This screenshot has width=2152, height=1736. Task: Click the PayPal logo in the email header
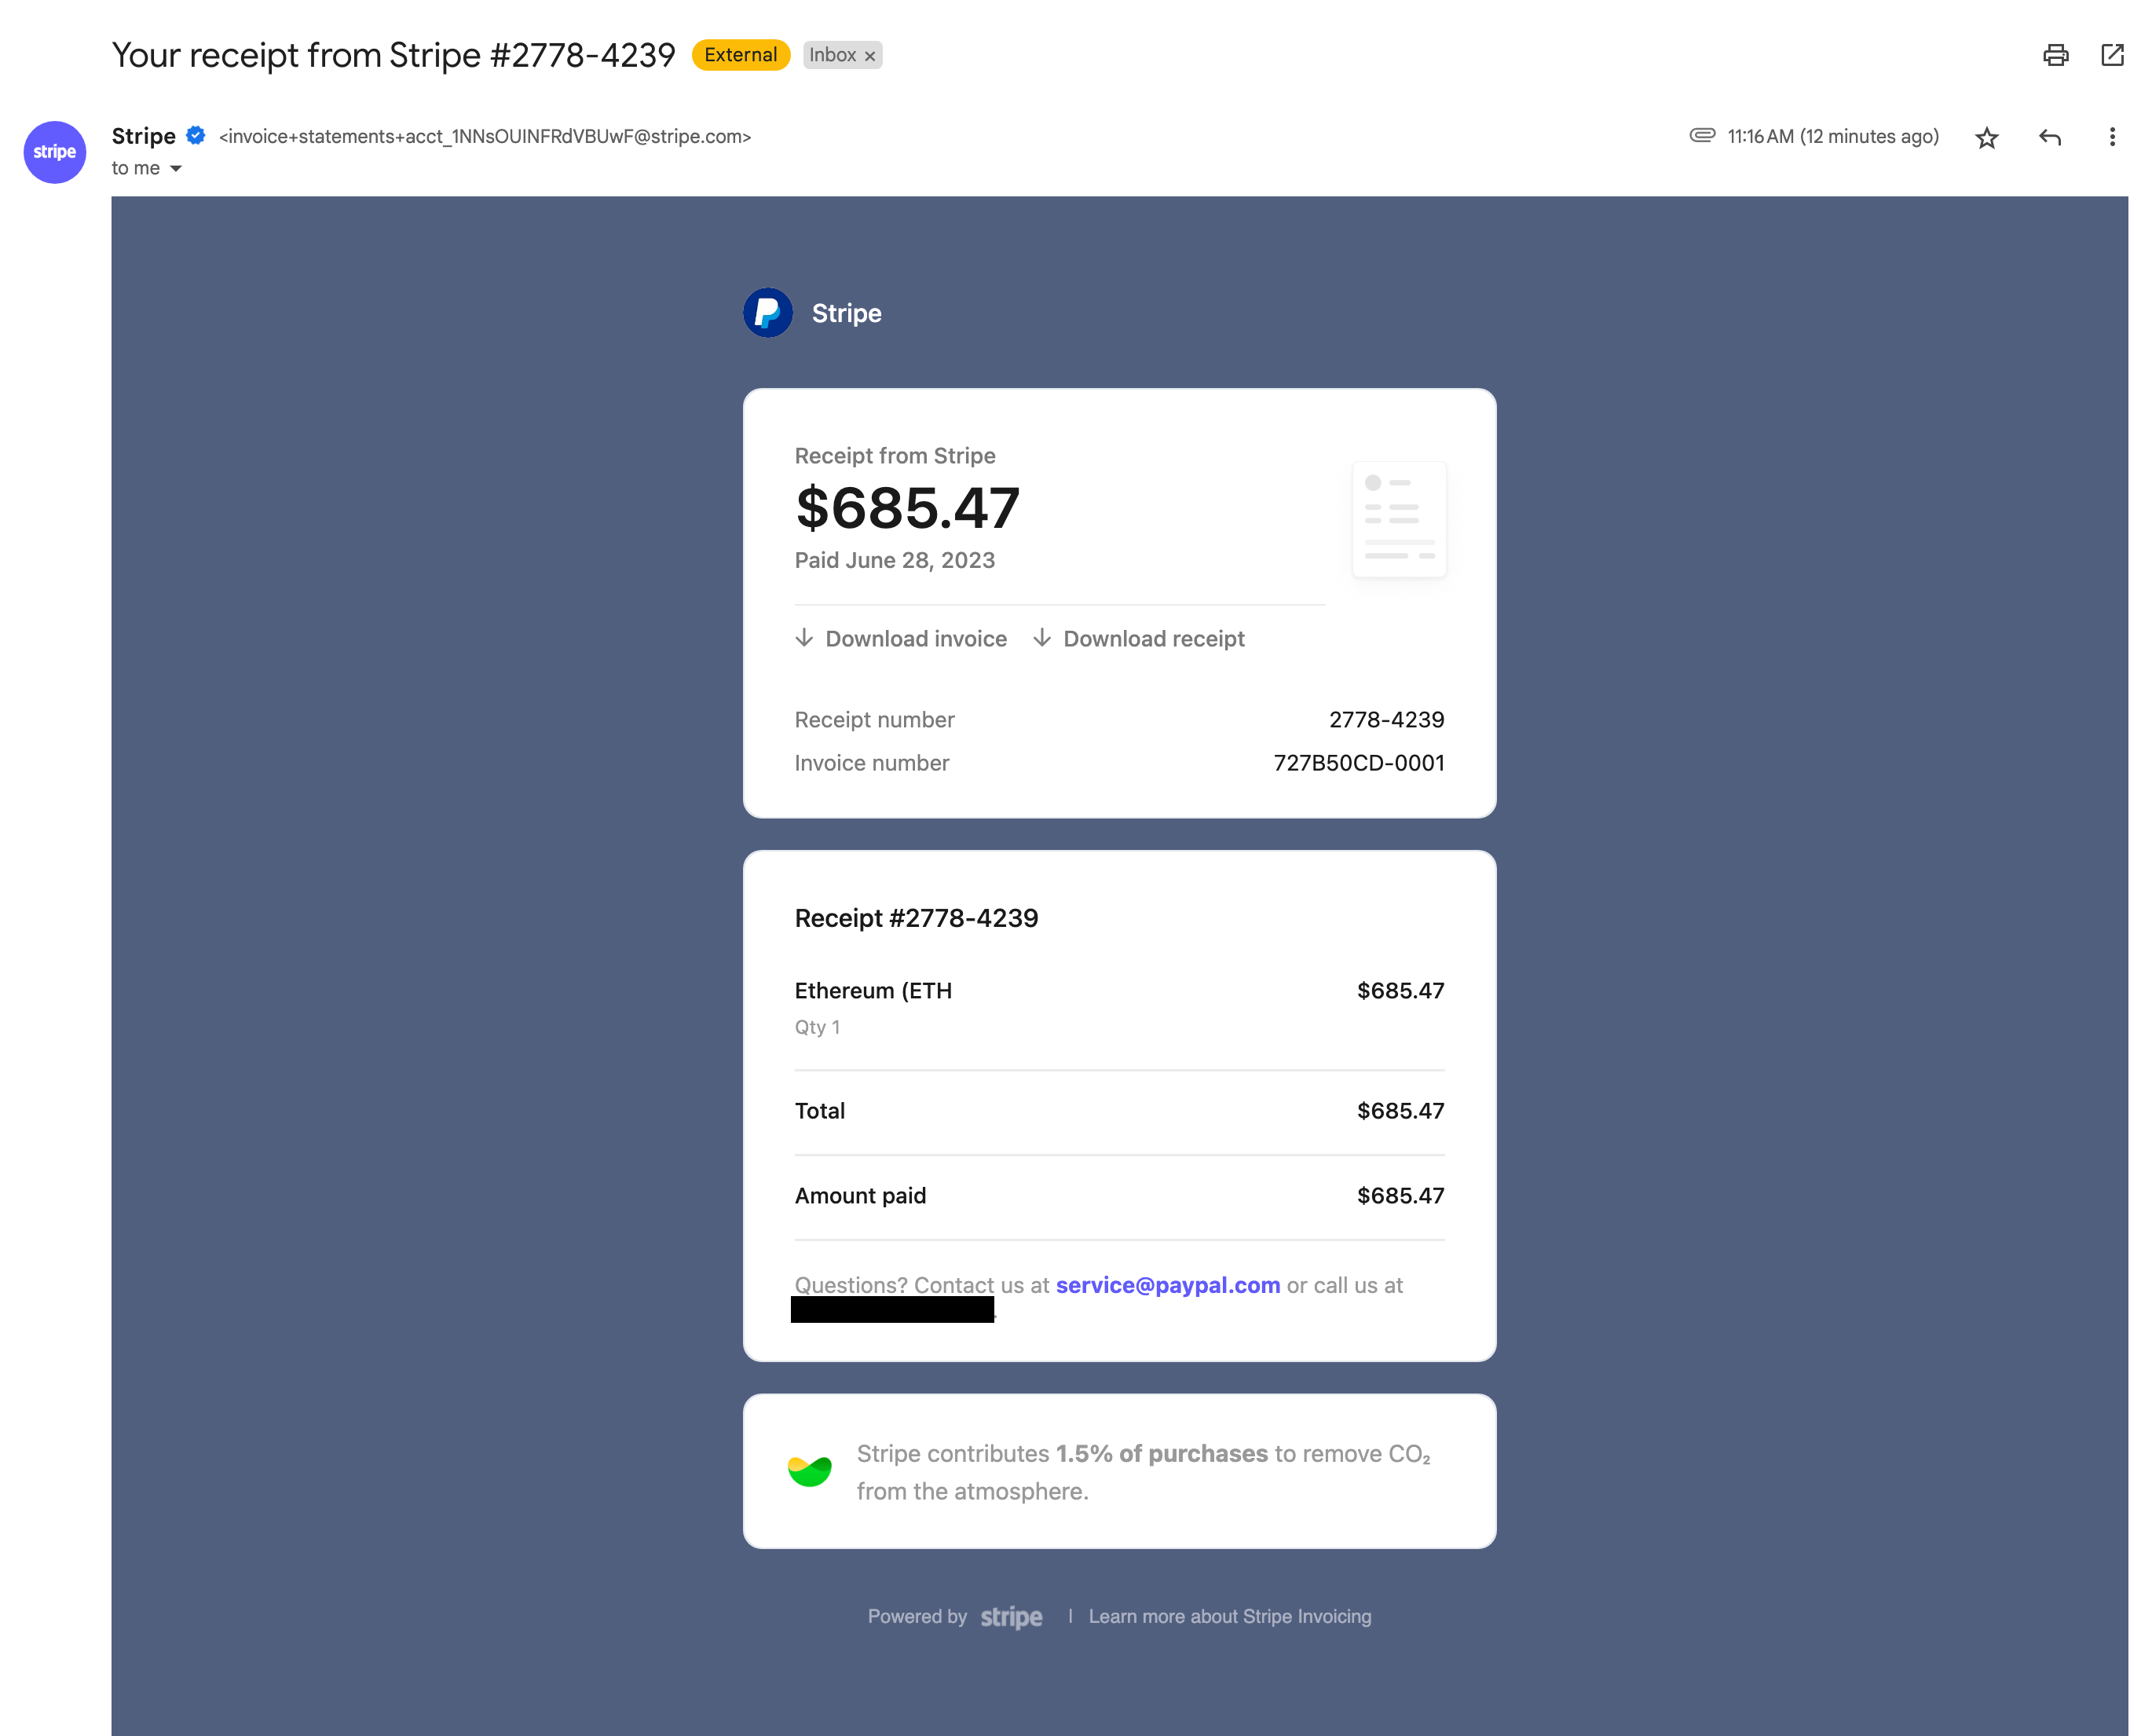coord(767,313)
